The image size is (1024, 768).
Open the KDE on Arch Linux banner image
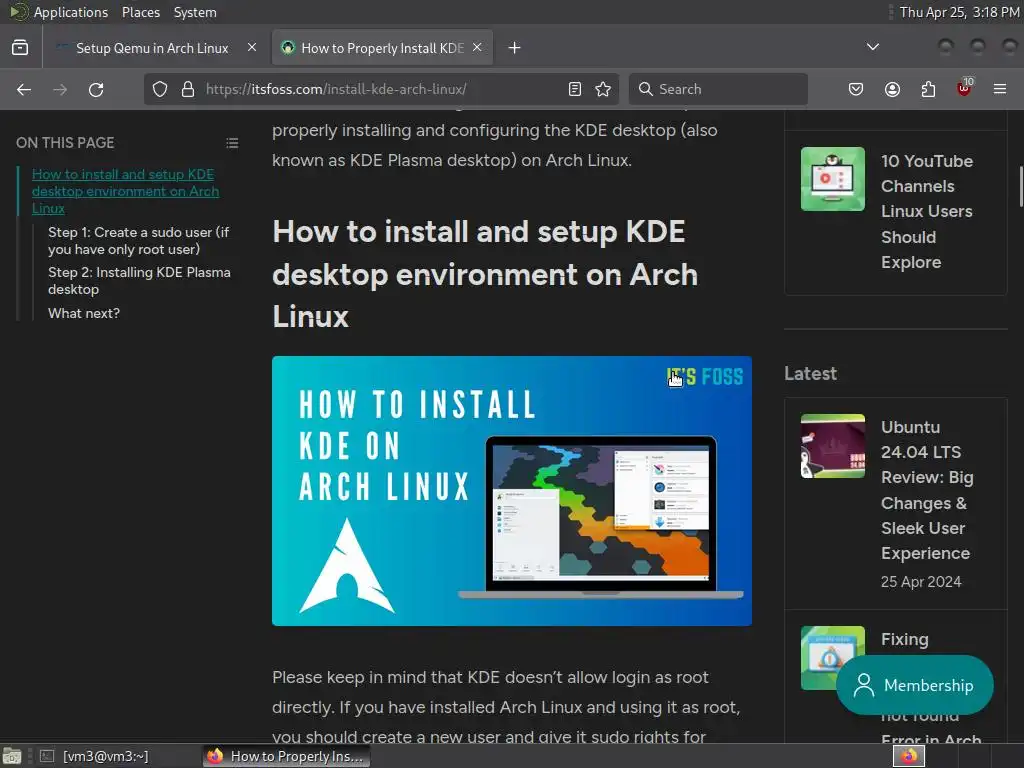click(x=511, y=491)
